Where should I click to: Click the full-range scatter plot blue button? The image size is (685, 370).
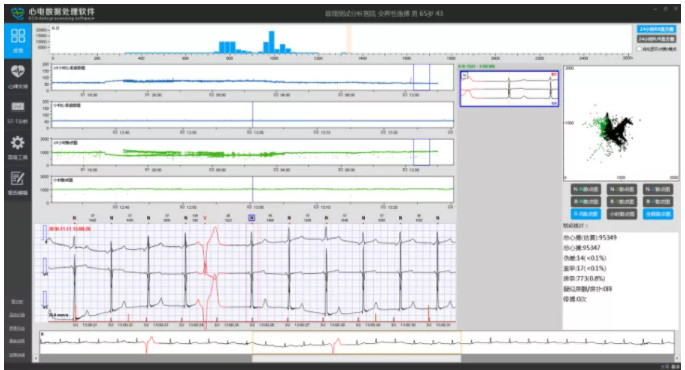pos(658,214)
